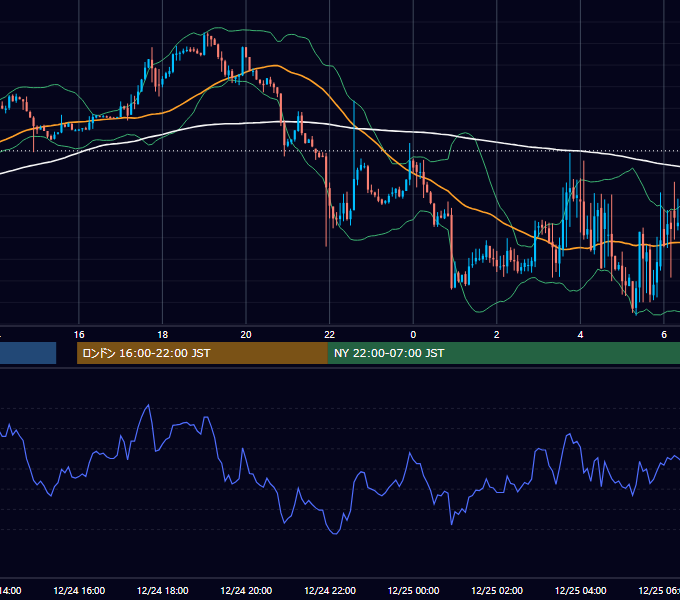This screenshot has height=600, width=680.
Task: Click the 18 hour label on price chart axis
Action: pos(162,335)
